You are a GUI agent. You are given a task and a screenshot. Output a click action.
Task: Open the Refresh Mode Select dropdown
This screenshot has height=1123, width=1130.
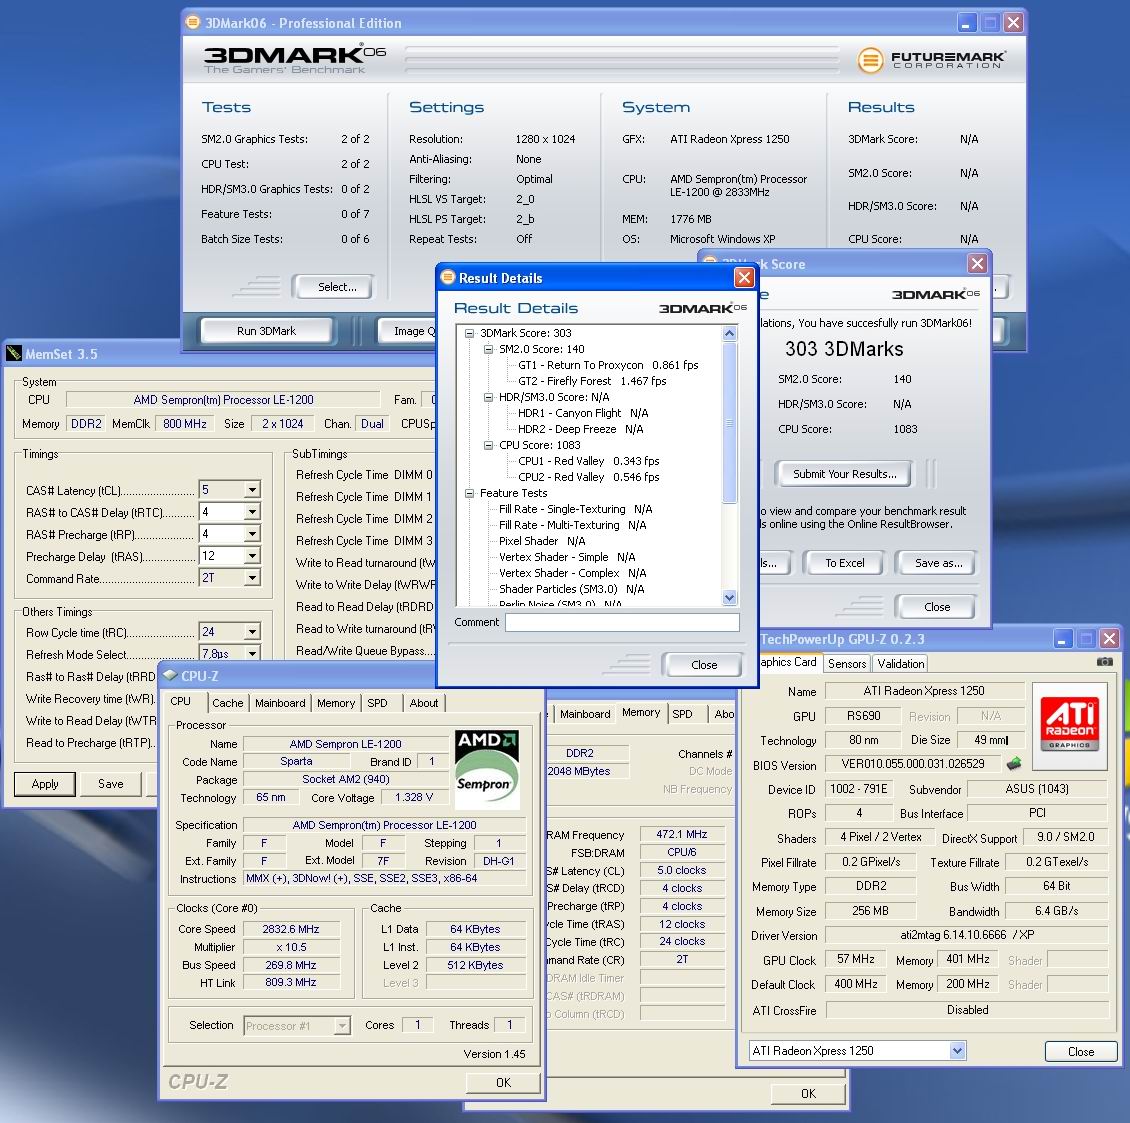[252, 654]
